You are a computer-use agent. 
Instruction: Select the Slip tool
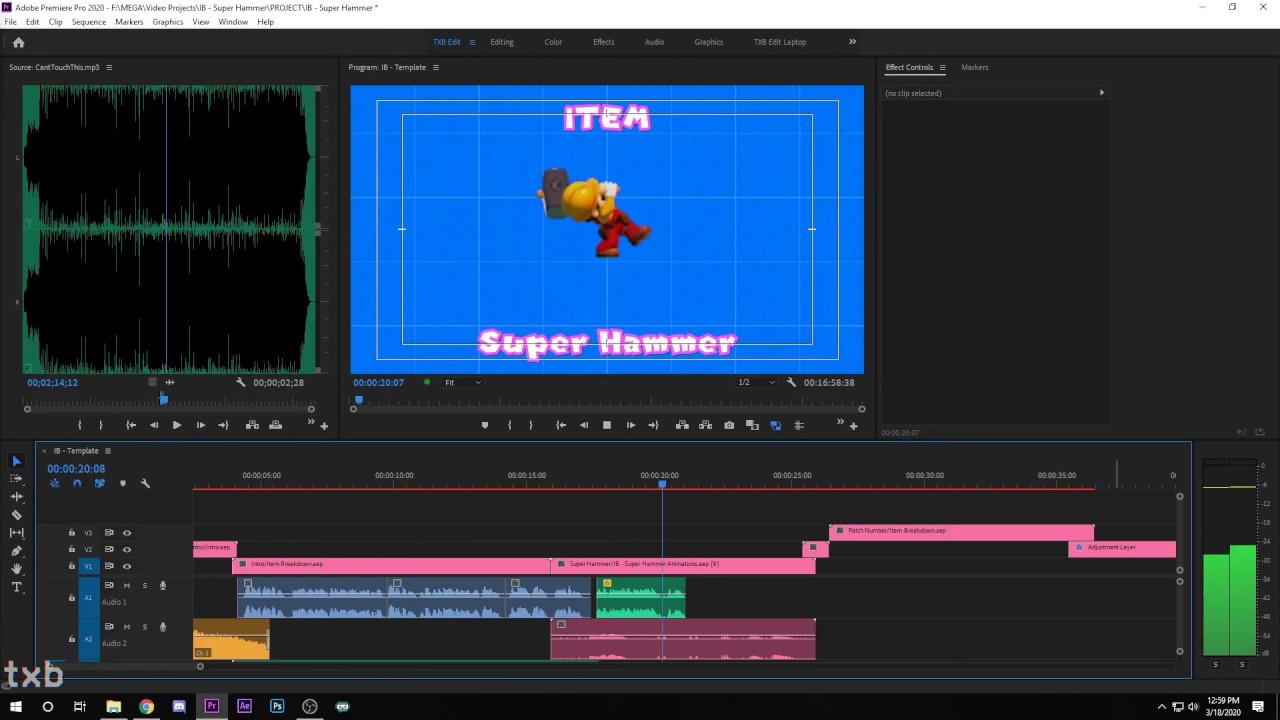(x=16, y=533)
